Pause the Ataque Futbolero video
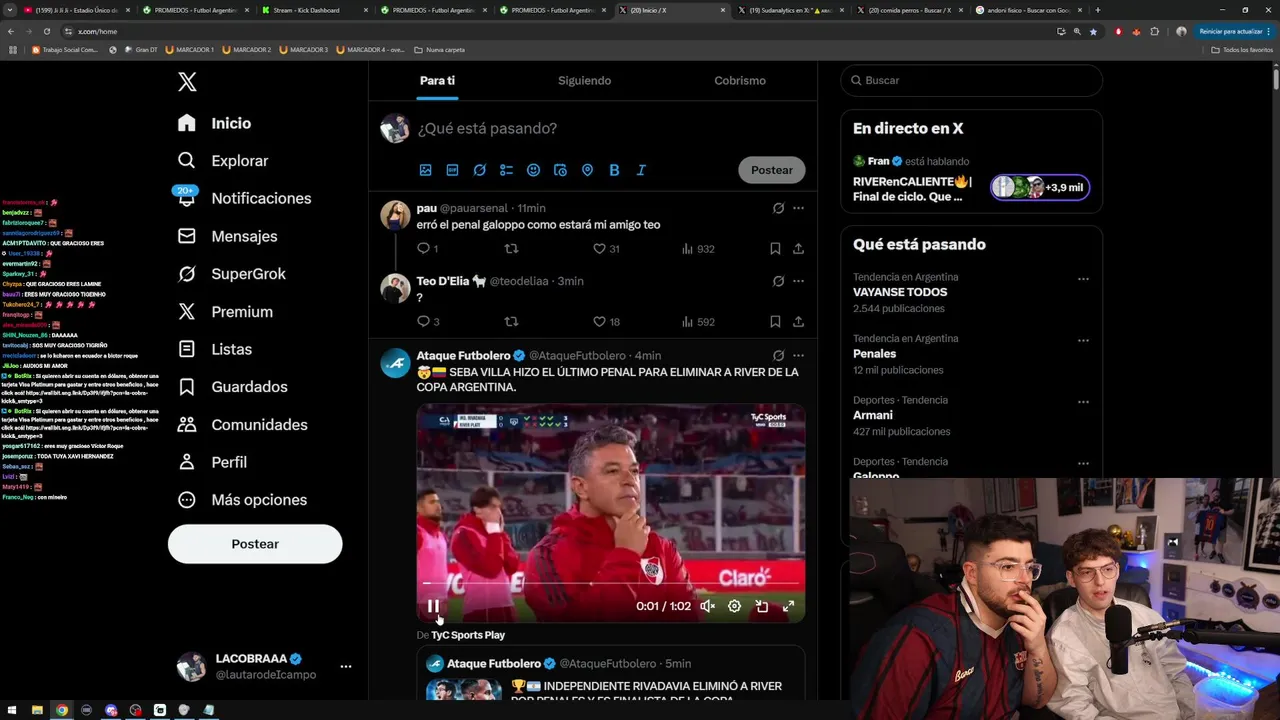This screenshot has height=720, width=1280. (x=433, y=606)
